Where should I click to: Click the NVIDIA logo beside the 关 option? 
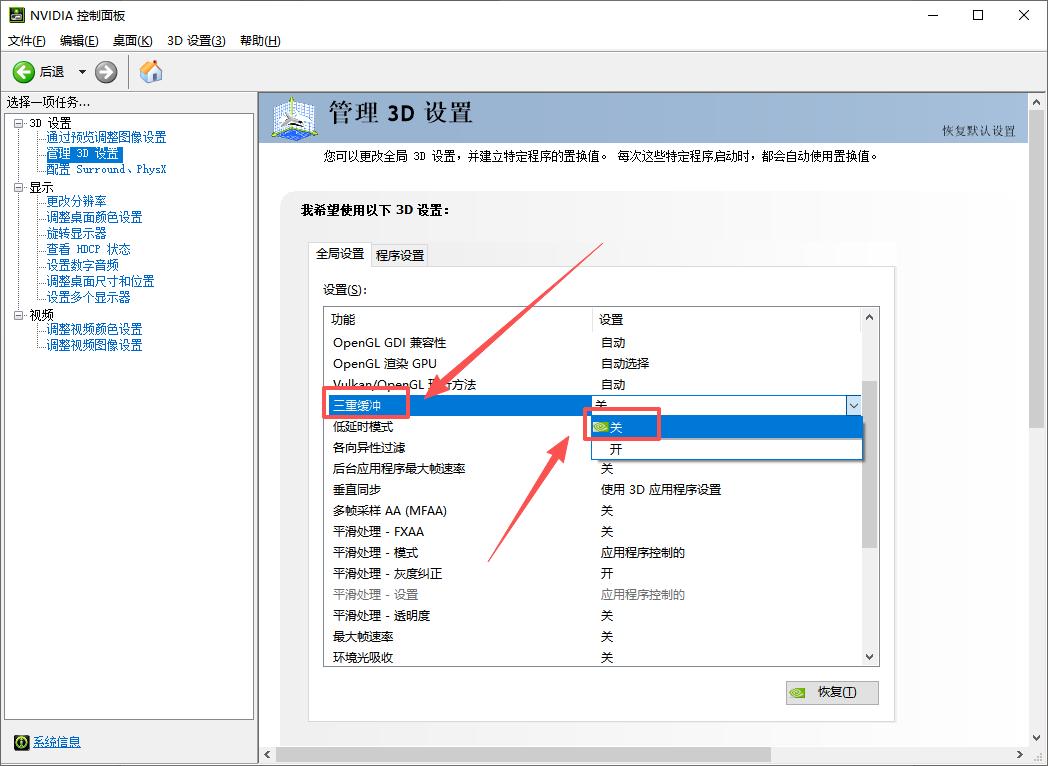coord(600,427)
